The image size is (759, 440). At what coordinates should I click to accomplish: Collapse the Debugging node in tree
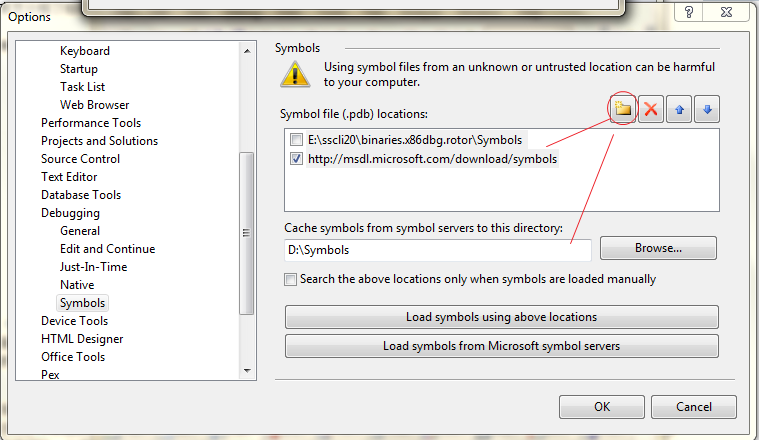70,213
